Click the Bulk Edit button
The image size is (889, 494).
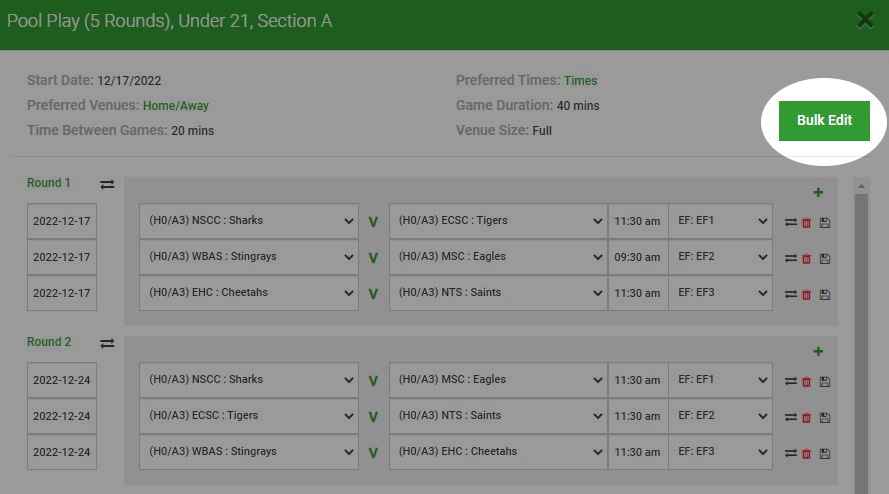pos(824,121)
